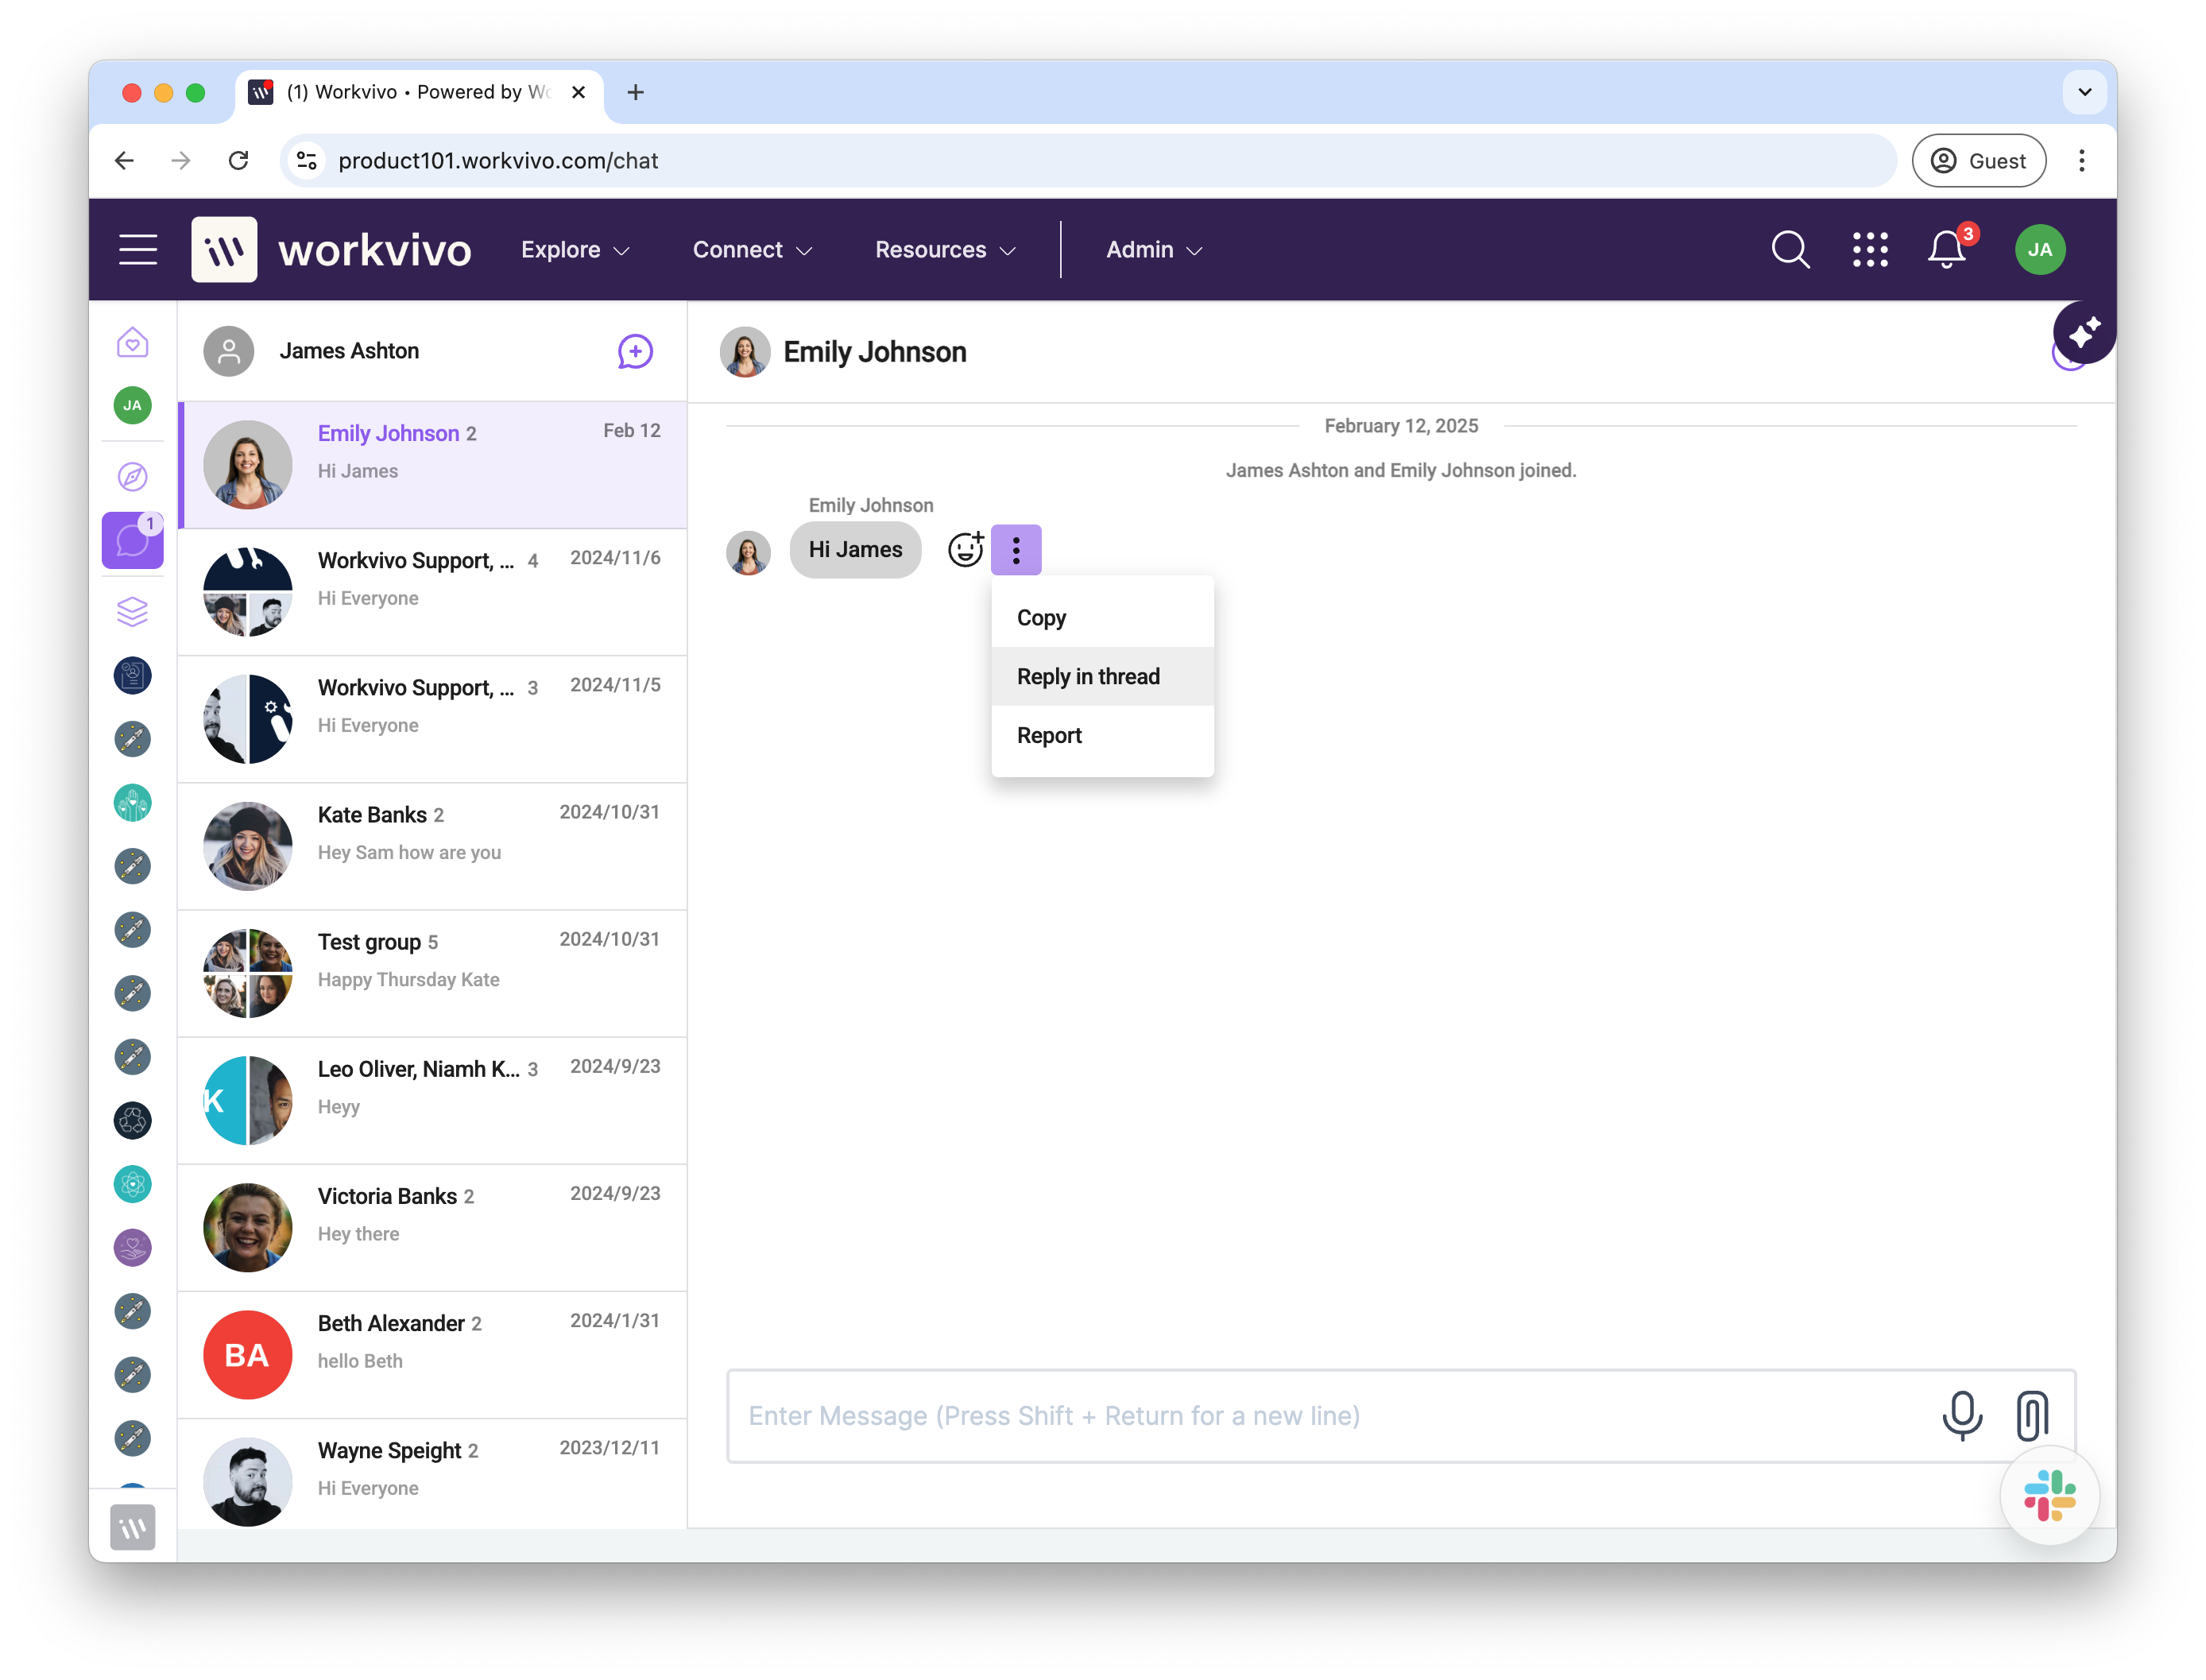Open the notifications bell

pos(1947,249)
